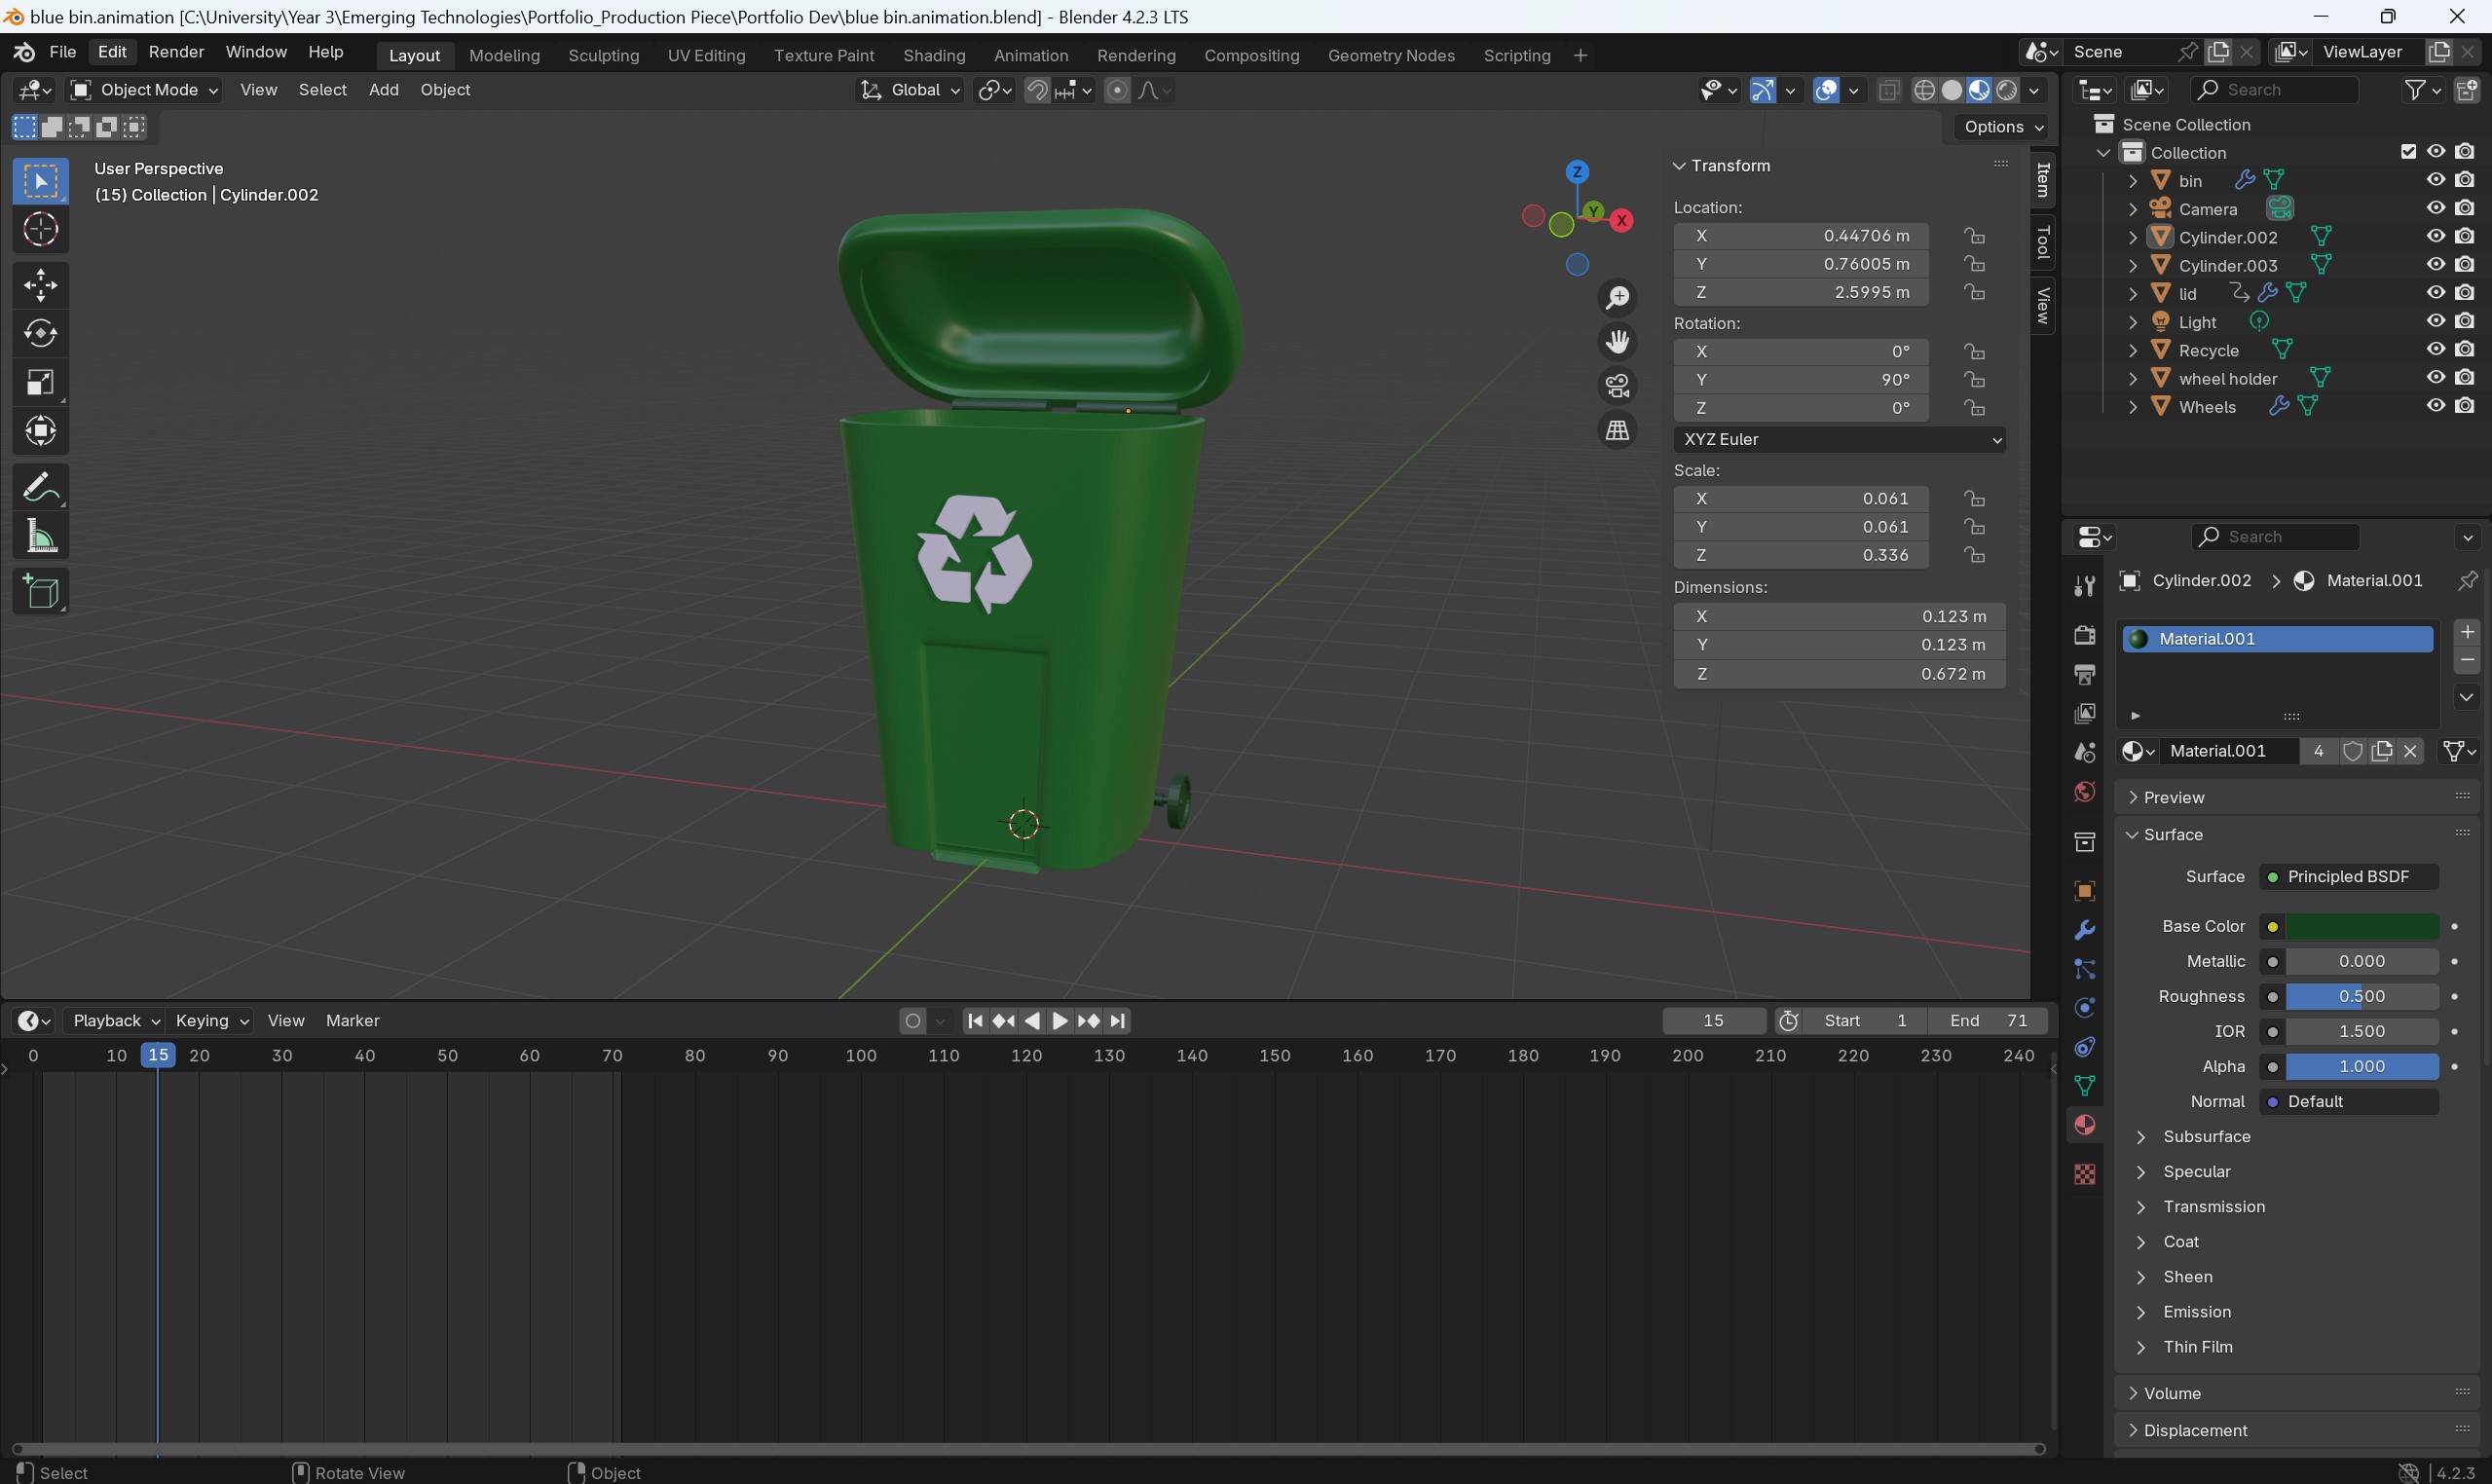Open the Add menu in viewport header
Viewport: 2492px width, 1484px height.
383,90
